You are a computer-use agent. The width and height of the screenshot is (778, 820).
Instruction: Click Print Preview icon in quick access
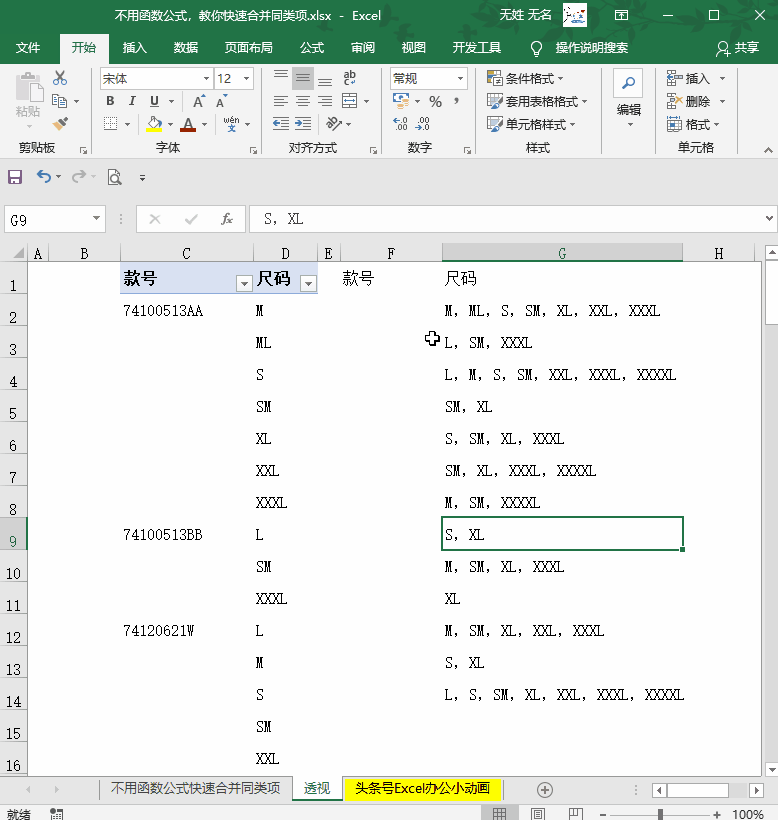pos(114,177)
